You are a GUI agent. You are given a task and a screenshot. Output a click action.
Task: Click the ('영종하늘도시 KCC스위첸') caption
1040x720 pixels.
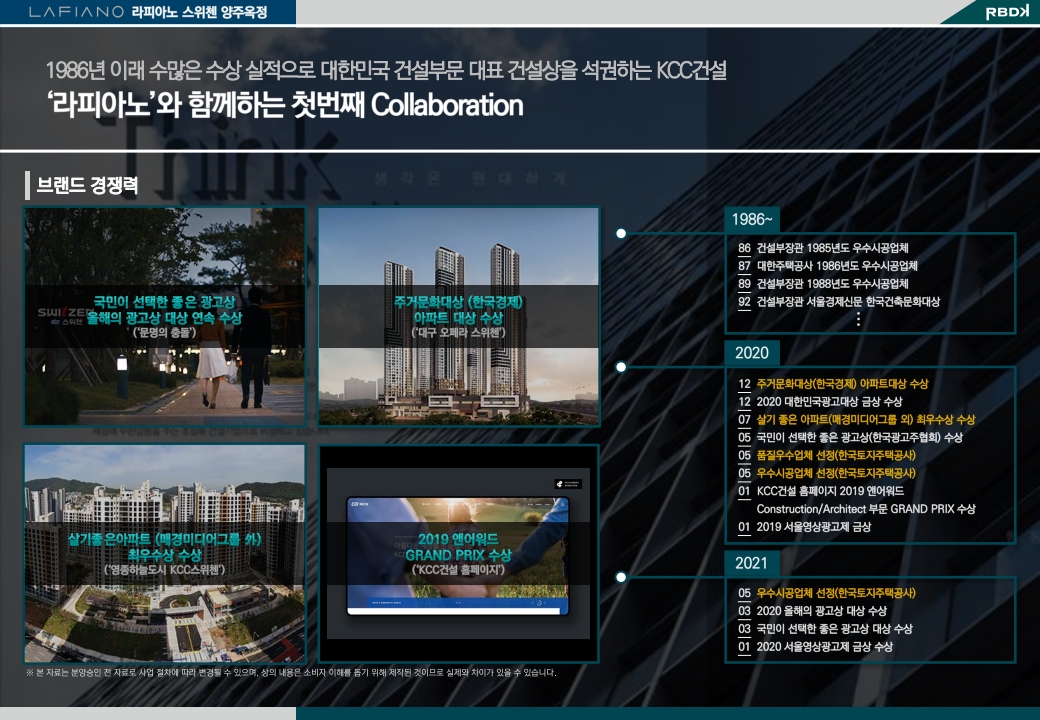pos(164,570)
